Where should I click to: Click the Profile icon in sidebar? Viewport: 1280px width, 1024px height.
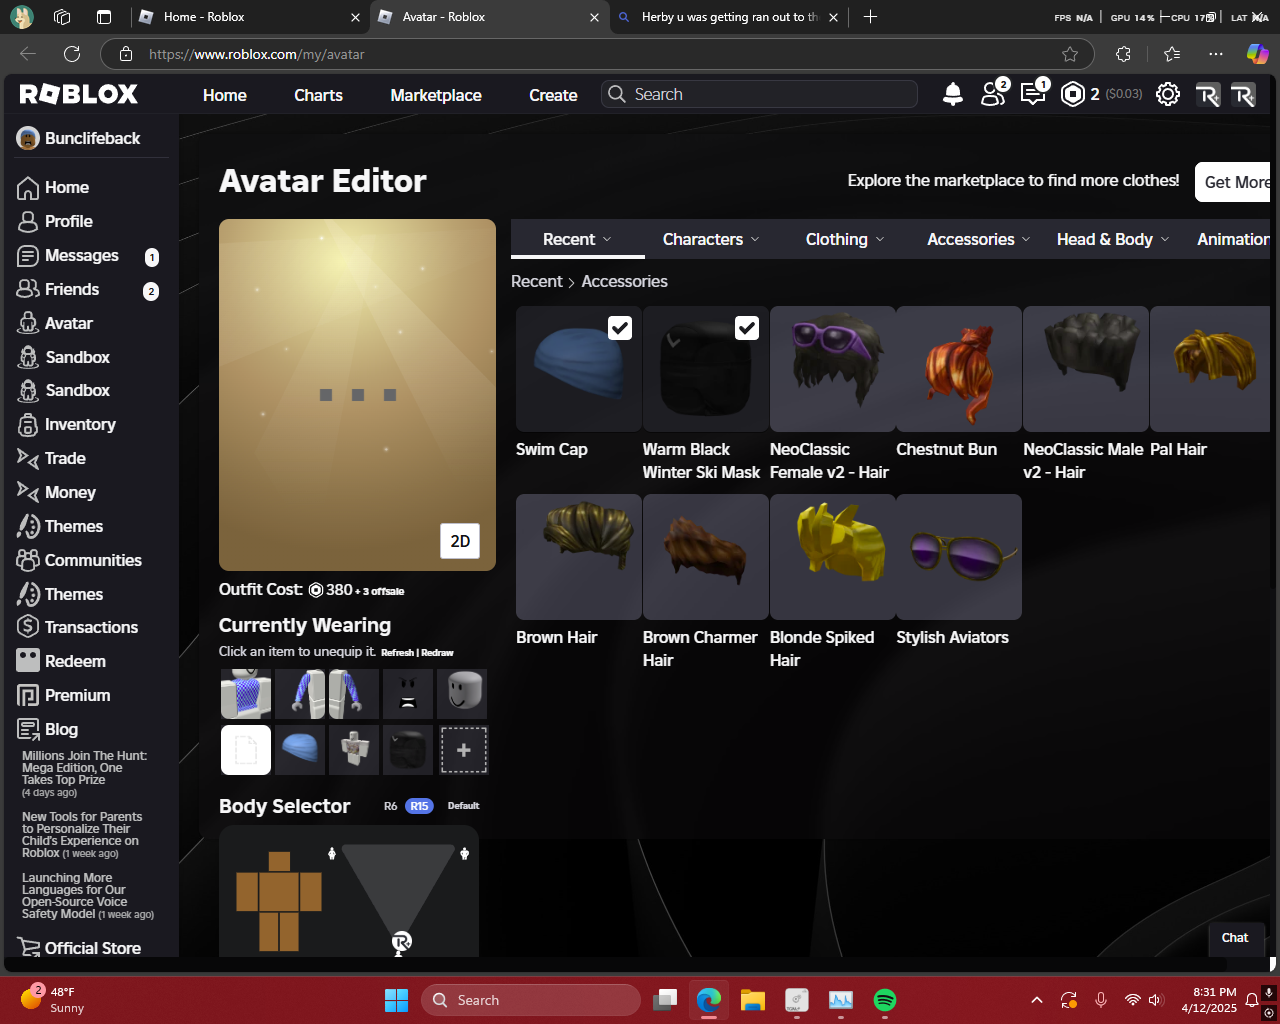click(28, 222)
